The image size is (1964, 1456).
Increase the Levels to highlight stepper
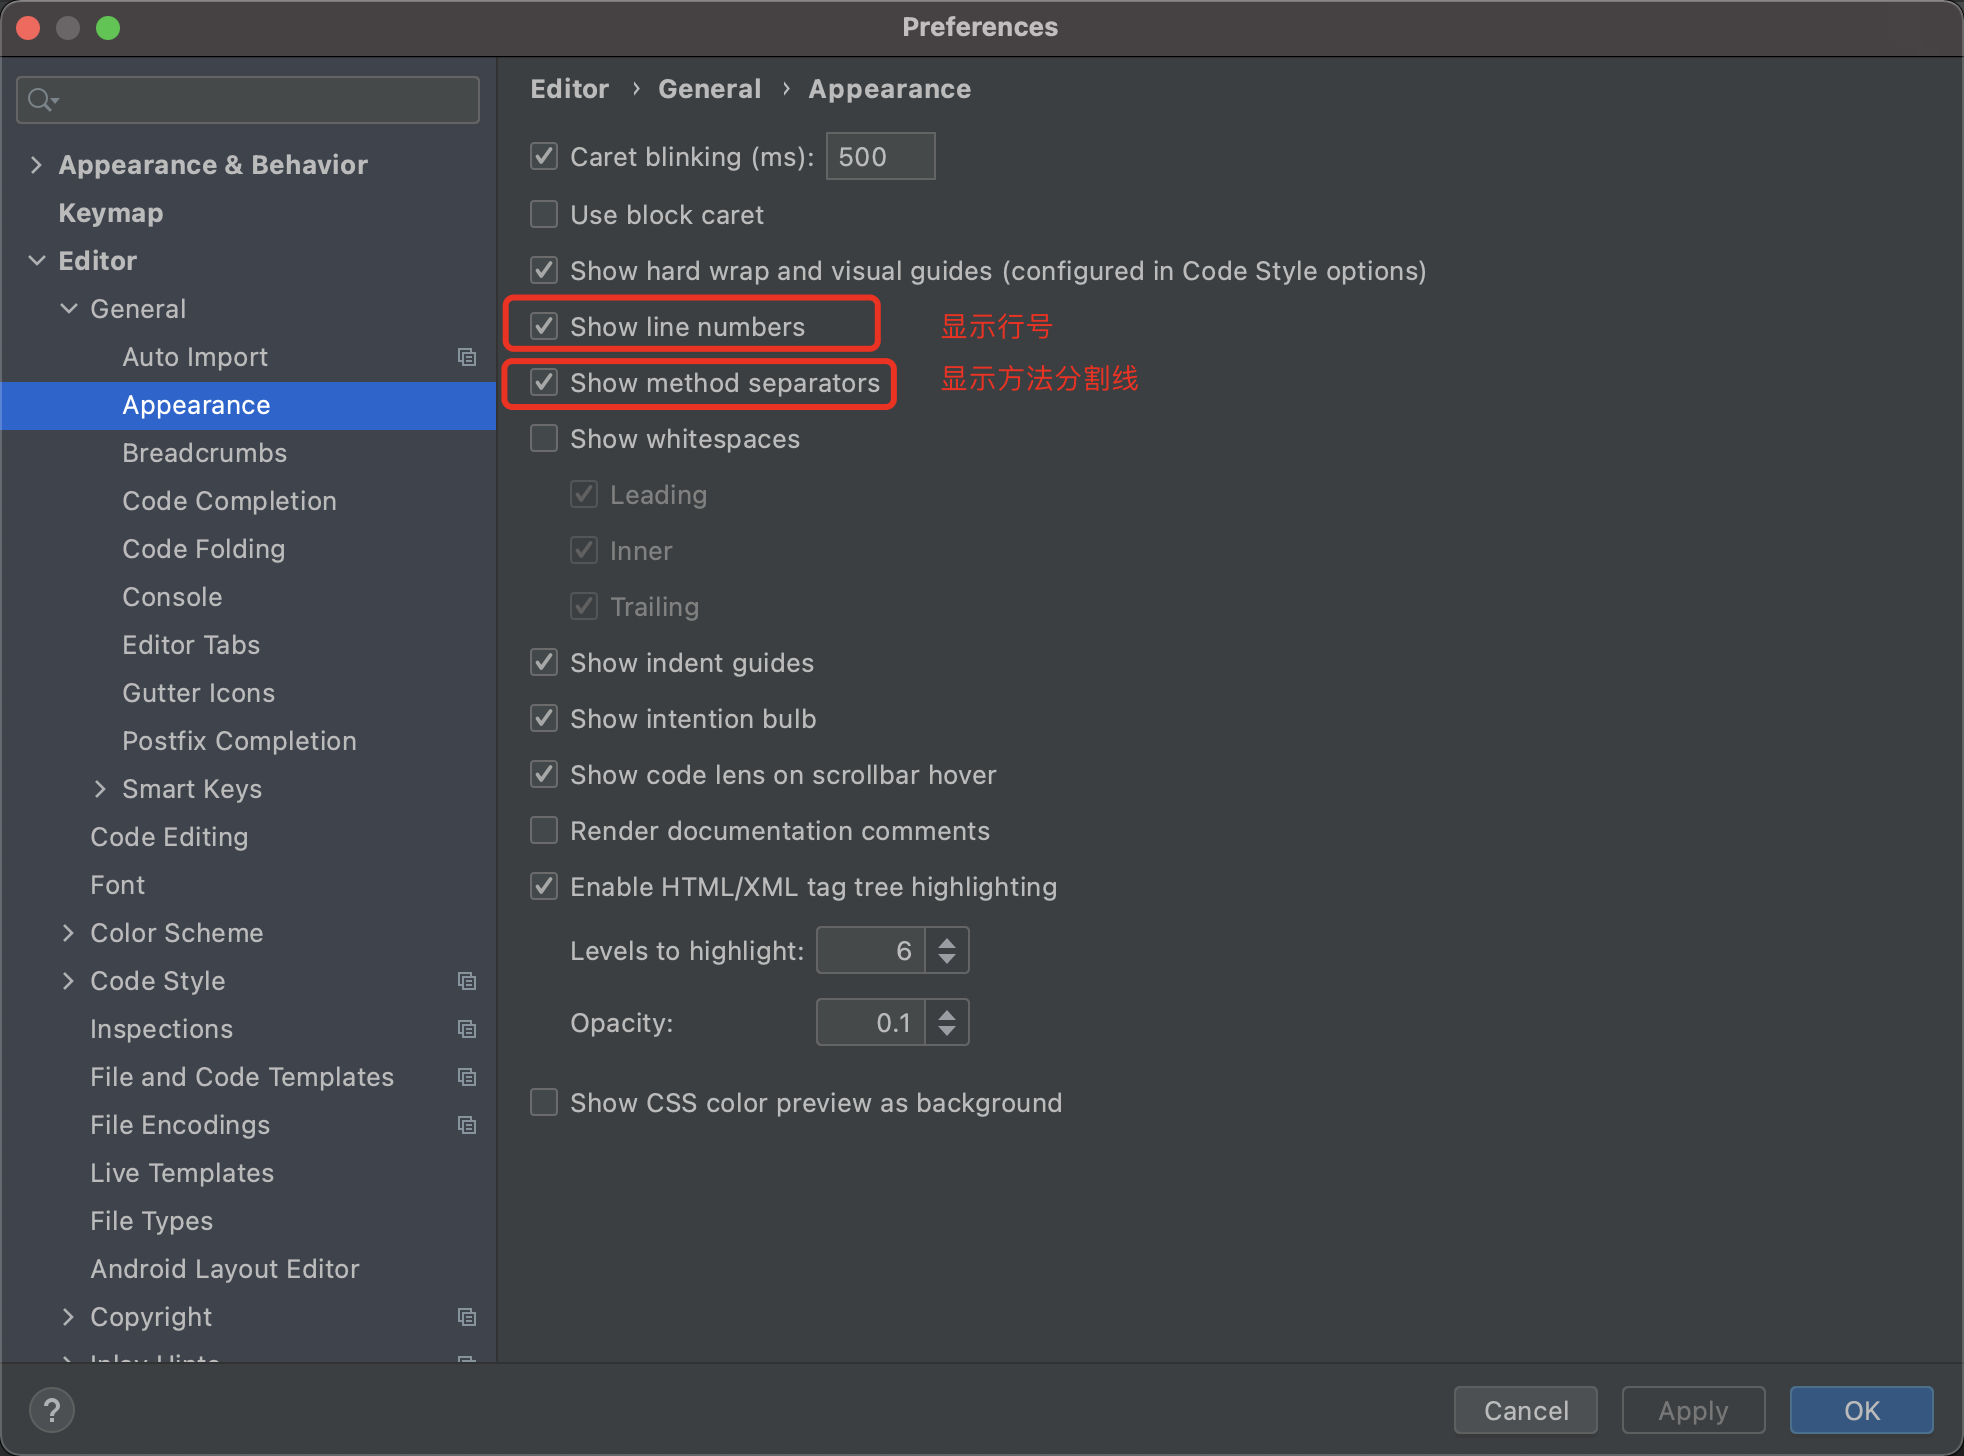(945, 942)
